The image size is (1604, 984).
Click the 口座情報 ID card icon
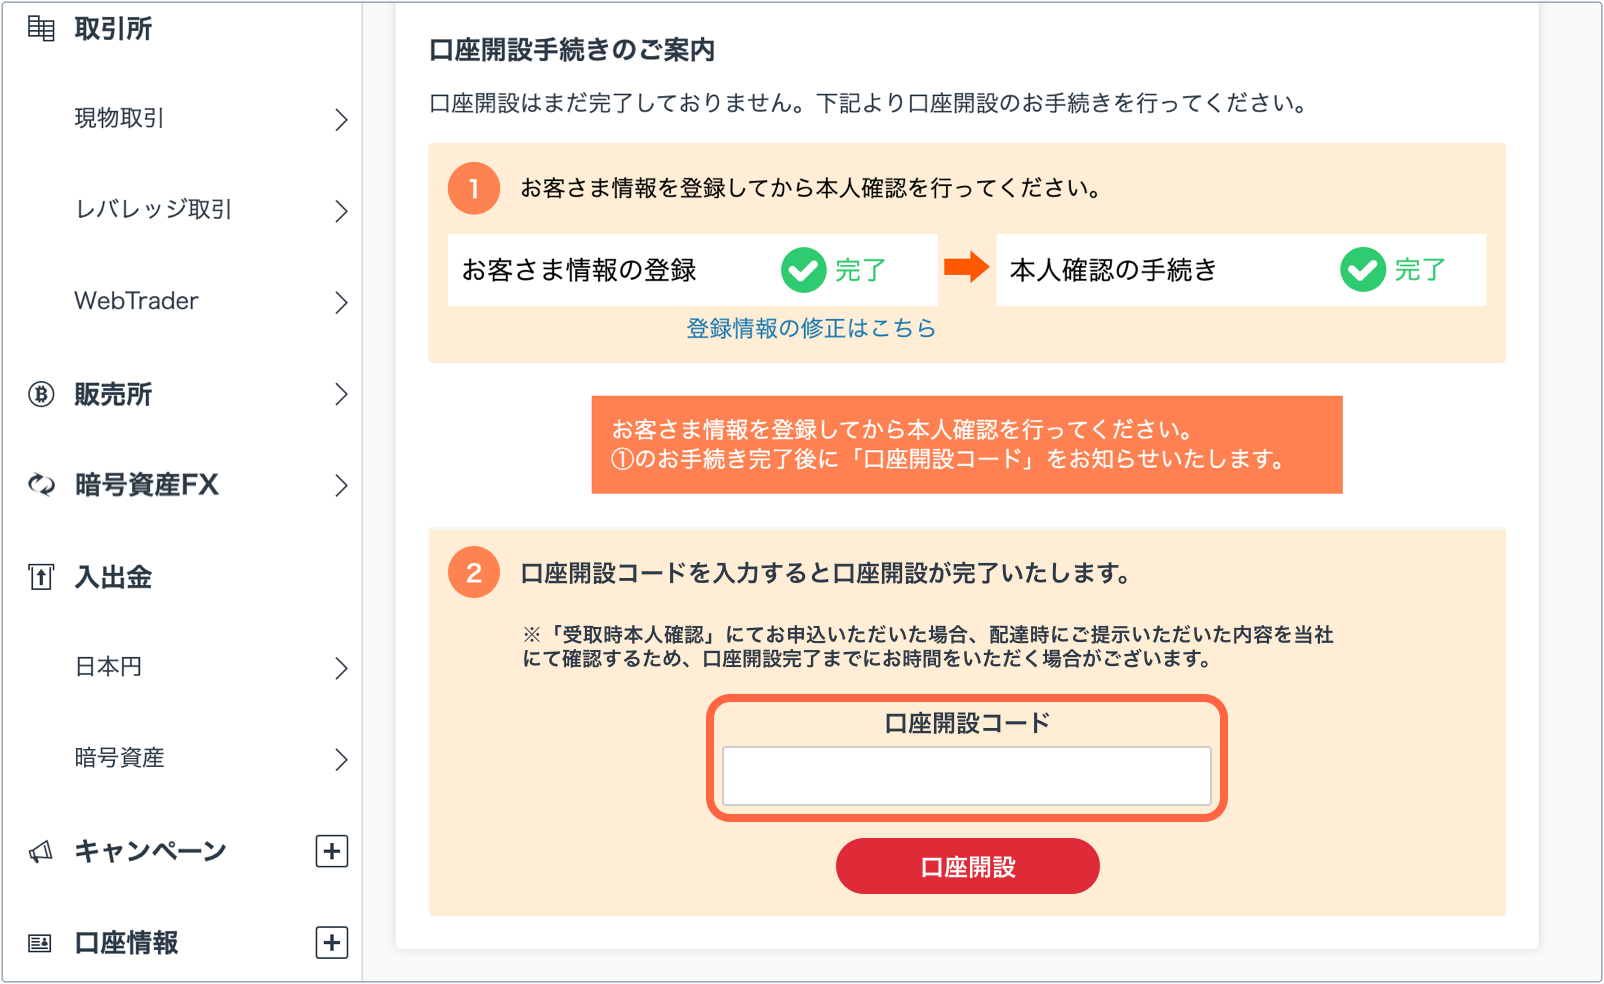coord(40,943)
